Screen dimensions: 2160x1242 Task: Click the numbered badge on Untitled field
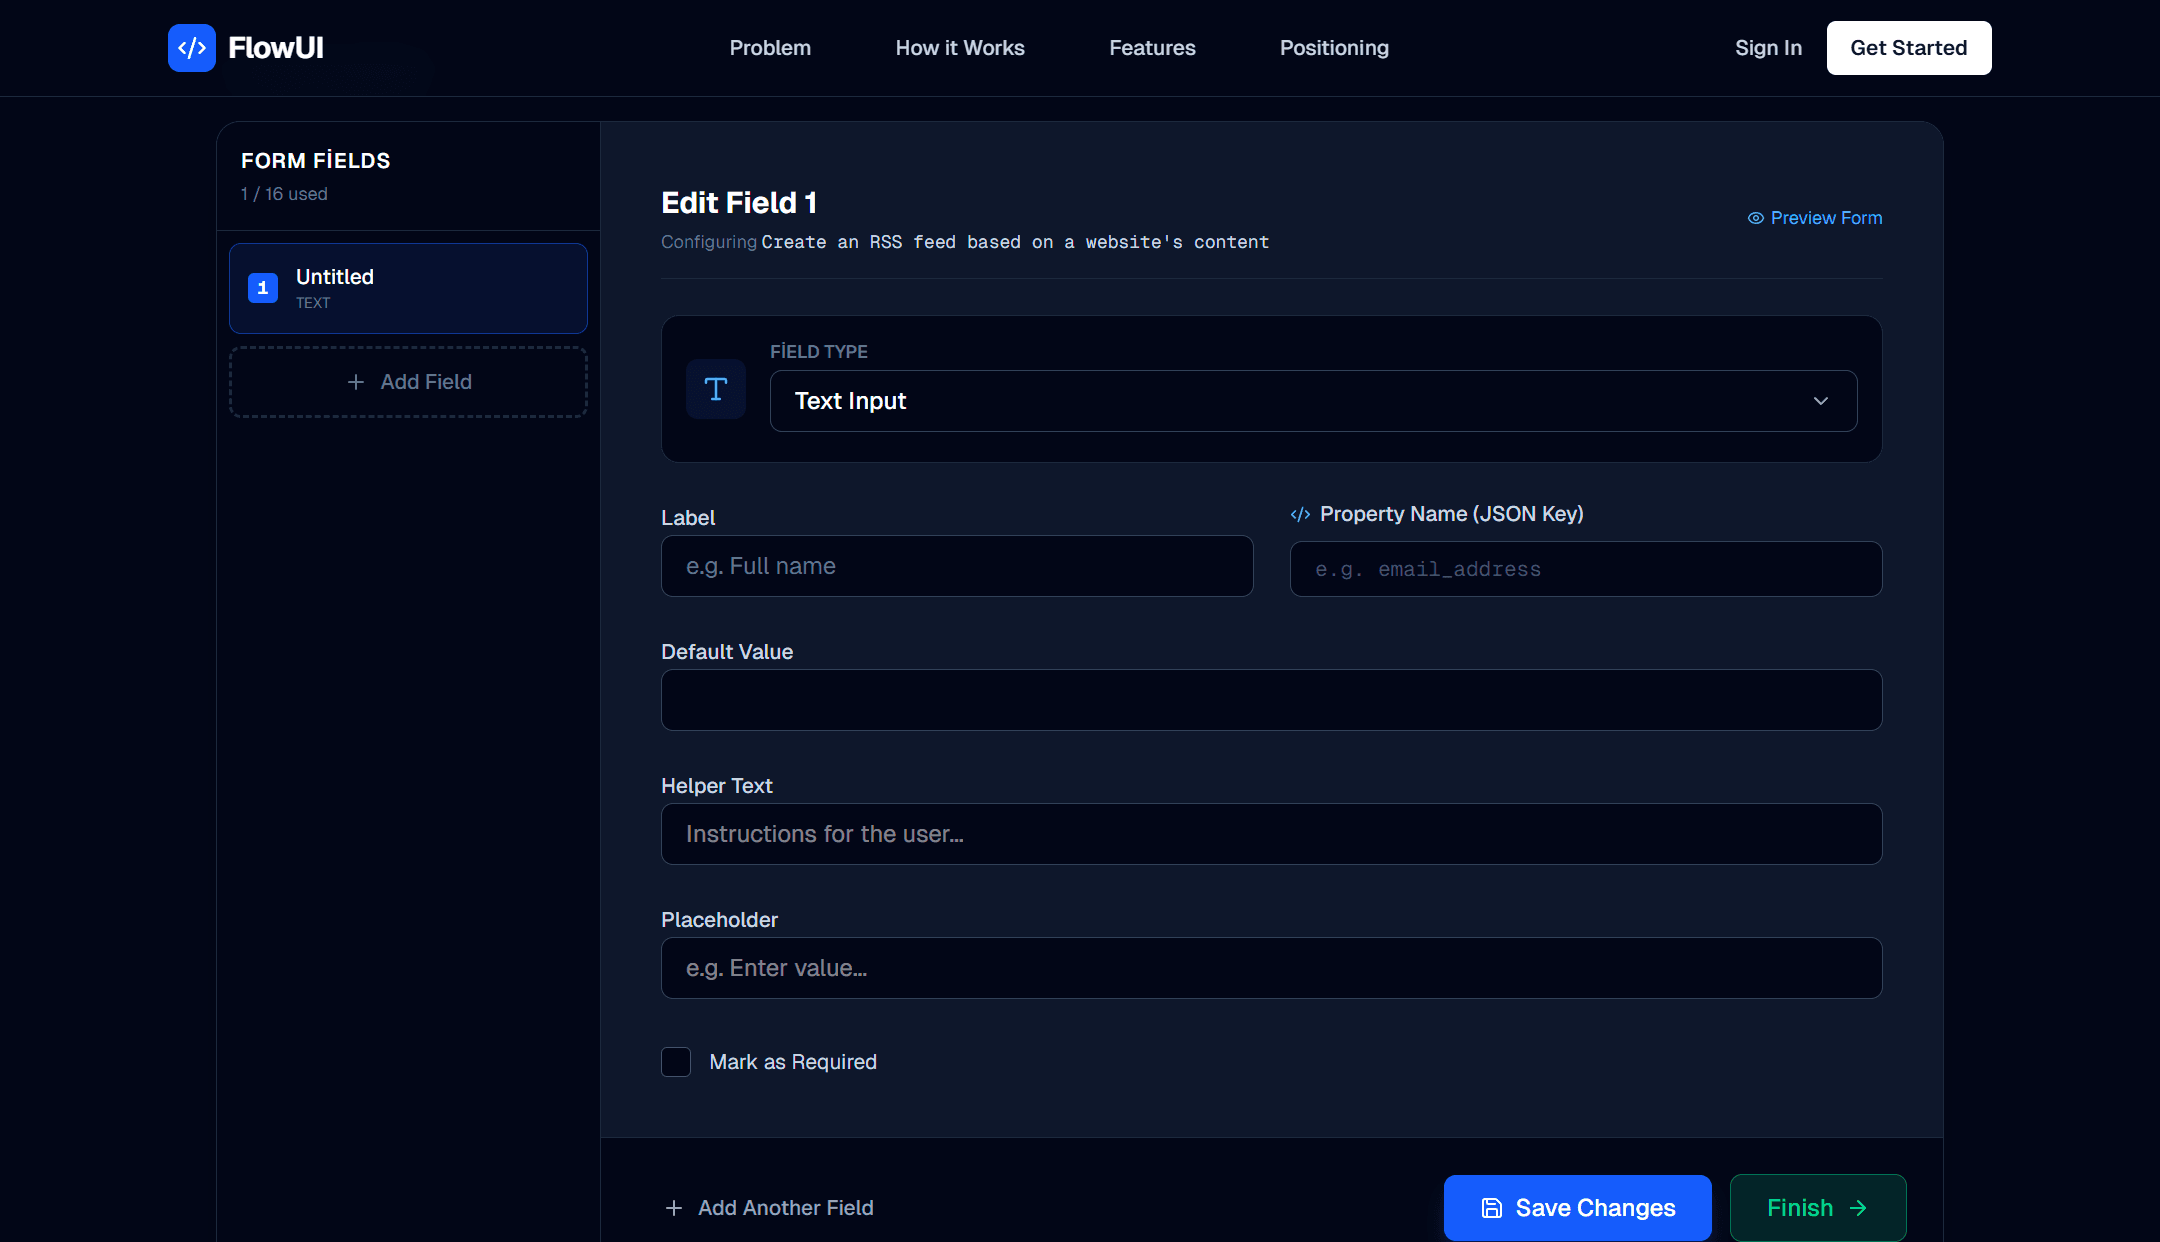pos(263,288)
